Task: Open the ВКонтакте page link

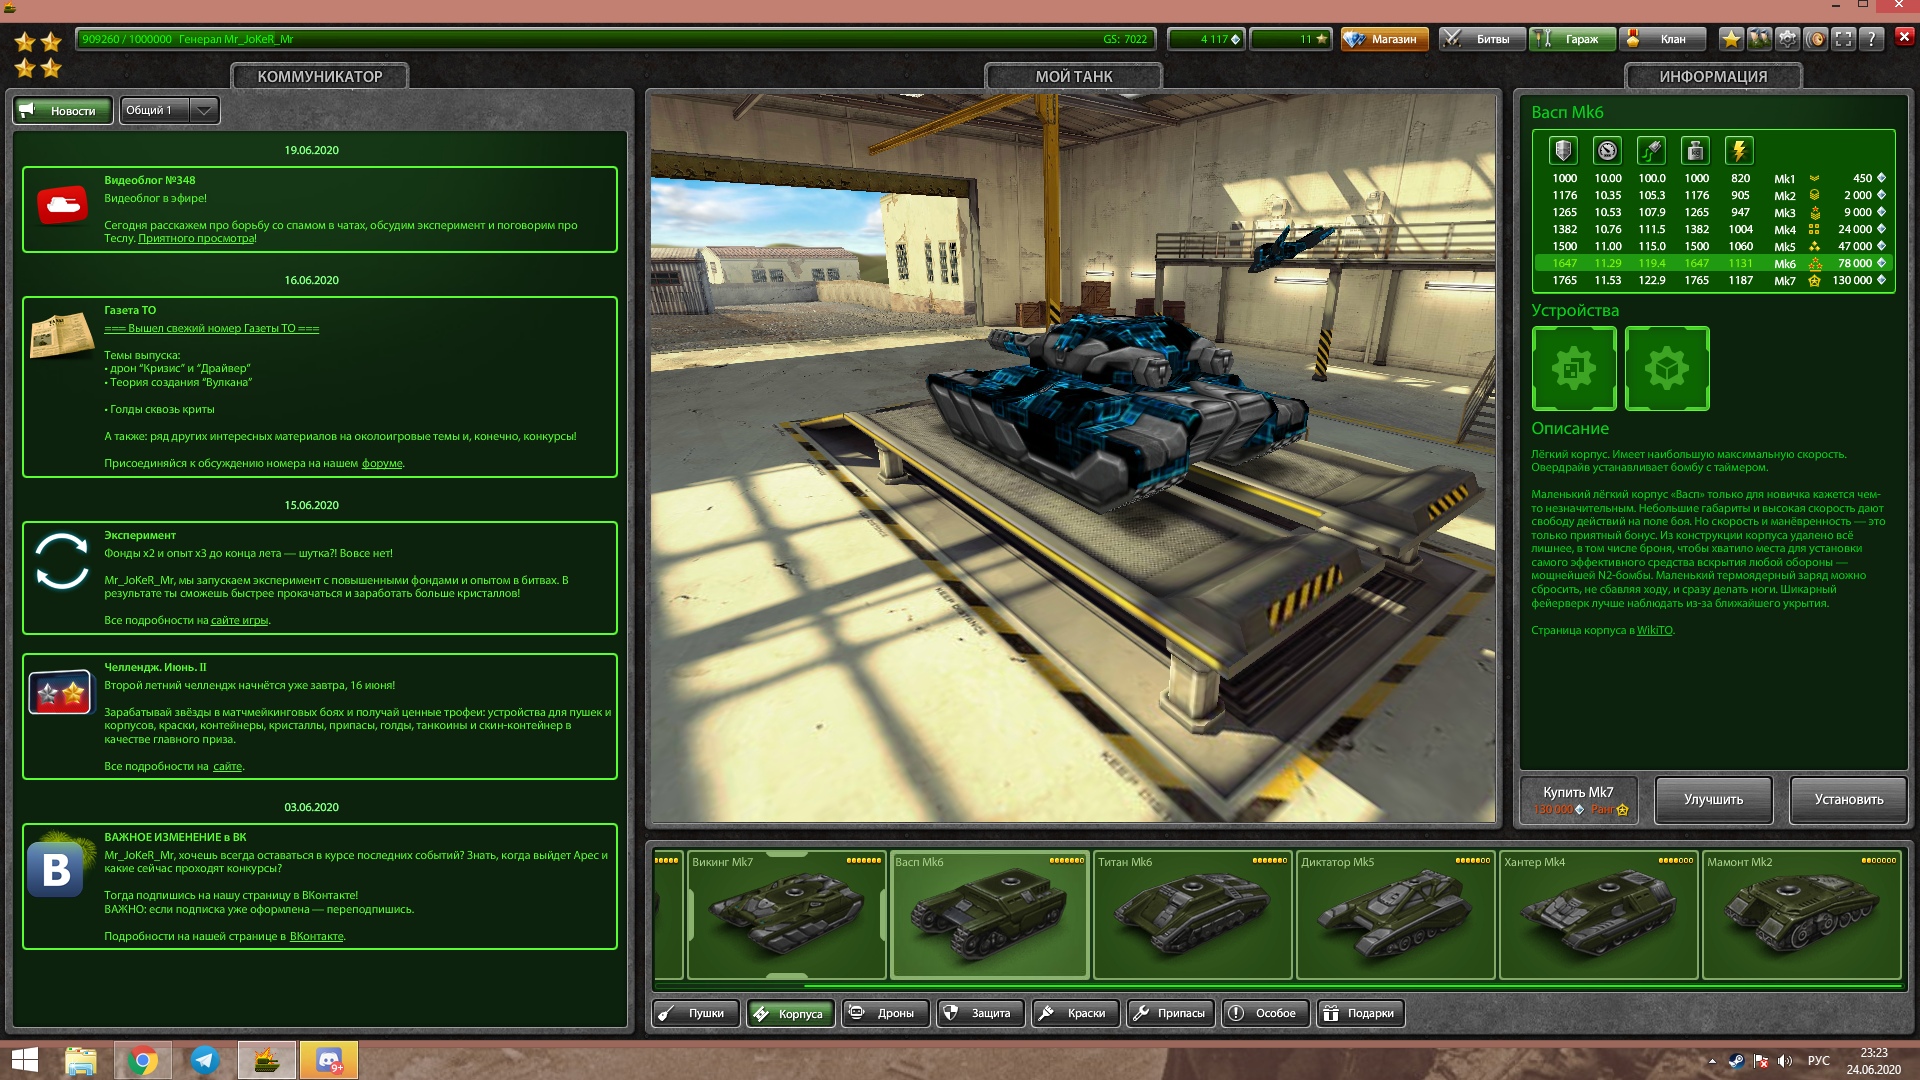Action: 316,937
